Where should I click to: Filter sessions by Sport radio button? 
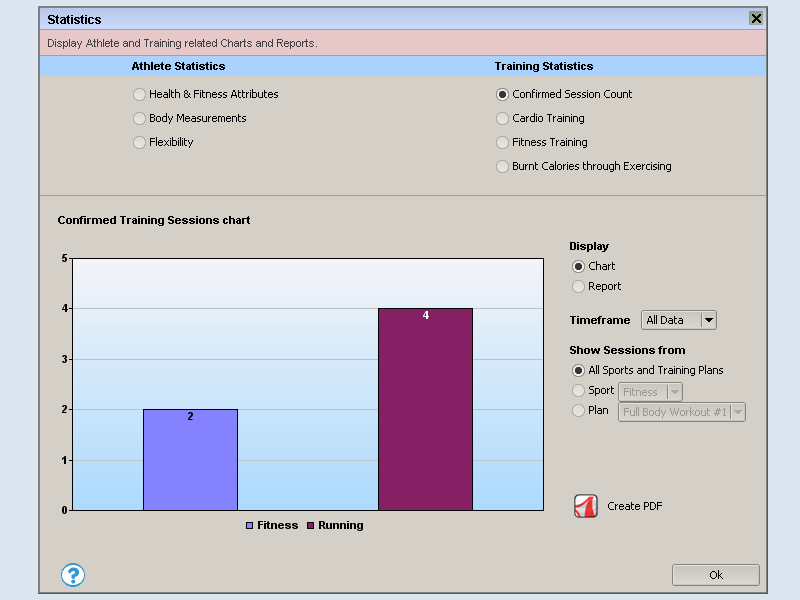[578, 390]
